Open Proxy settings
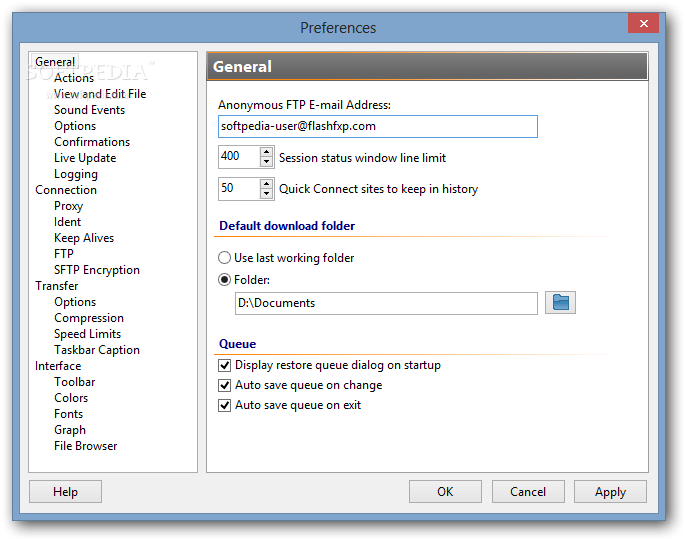Image resolution: width=686 pixels, height=541 pixels. pyautogui.click(x=69, y=206)
